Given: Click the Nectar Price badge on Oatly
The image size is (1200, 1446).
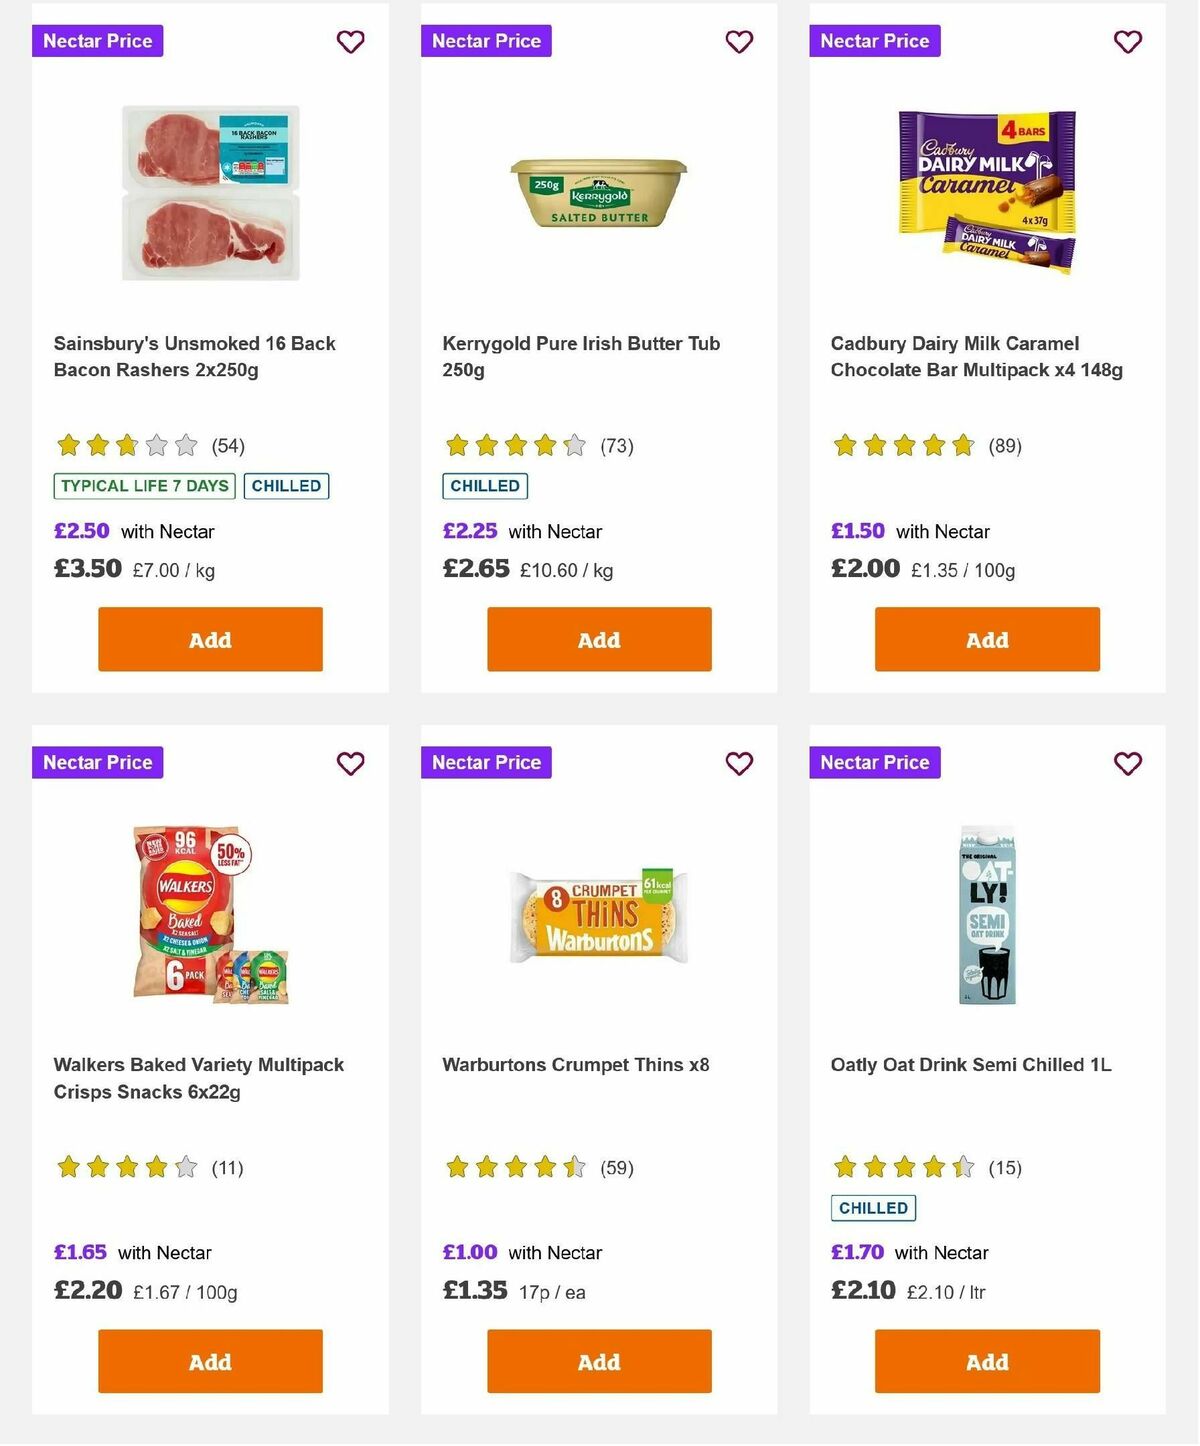Looking at the screenshot, I should point(874,762).
